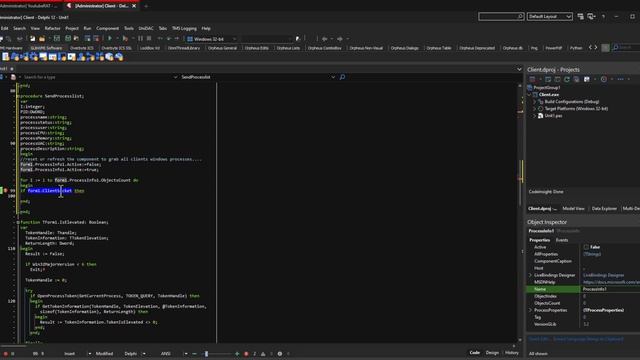Click the Open folder toolbar icon
Screen dimensions: 640x360
point(42,38)
